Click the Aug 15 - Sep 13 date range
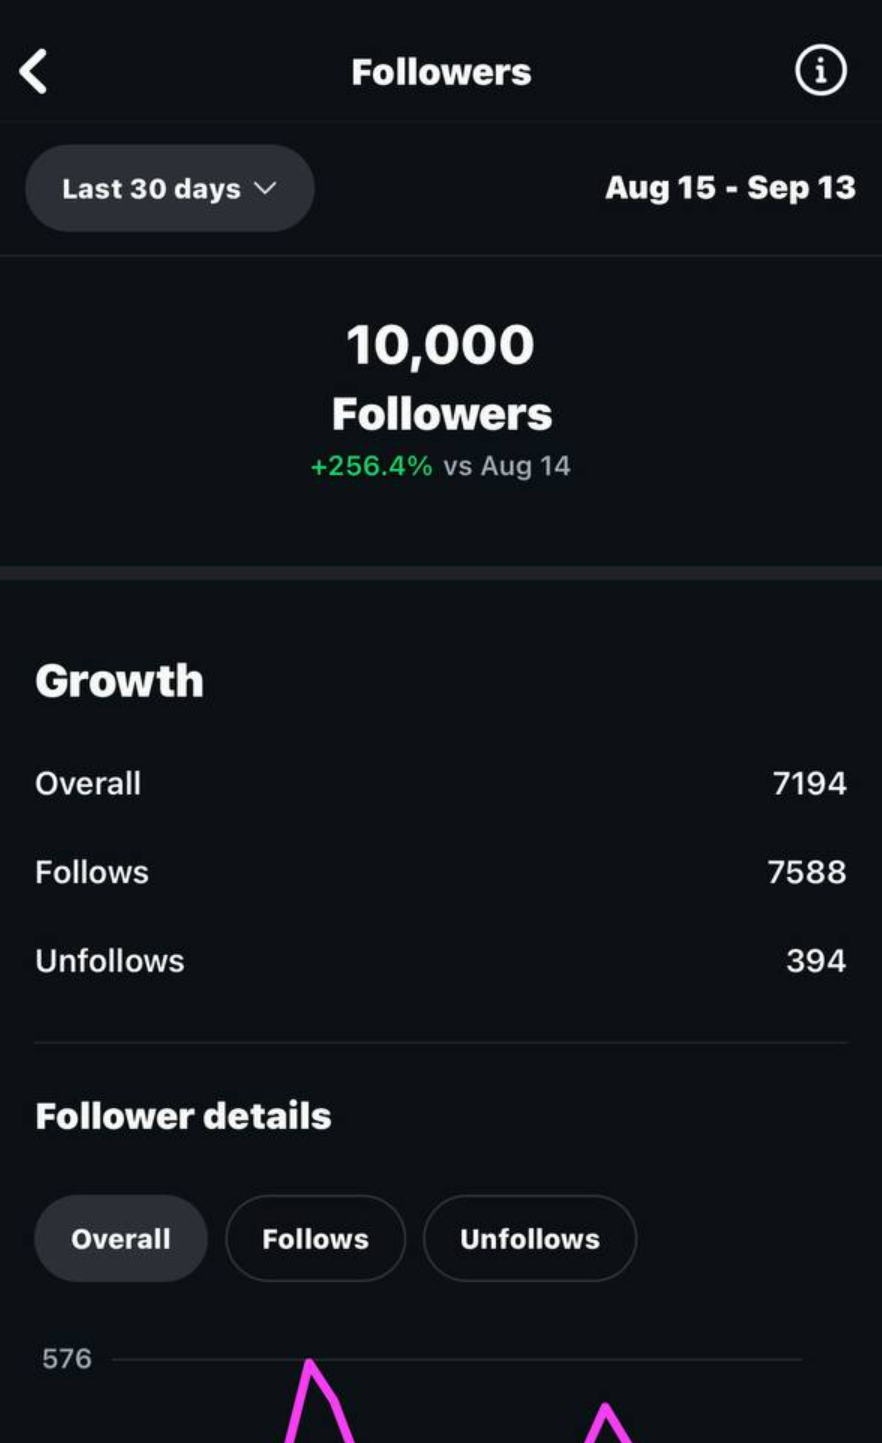Image resolution: width=882 pixels, height=1443 pixels. pyautogui.click(x=730, y=188)
